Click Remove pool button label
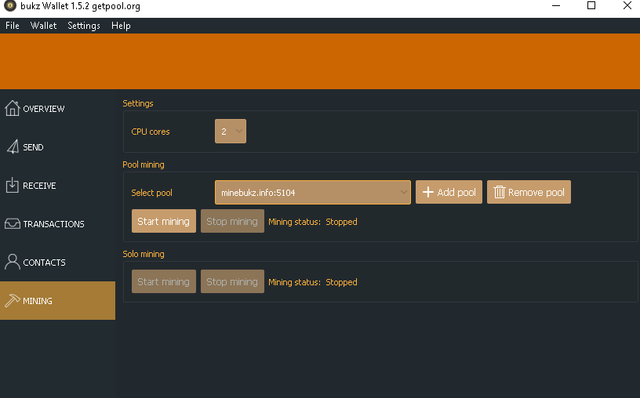This screenshot has width=640, height=398. pos(536,192)
